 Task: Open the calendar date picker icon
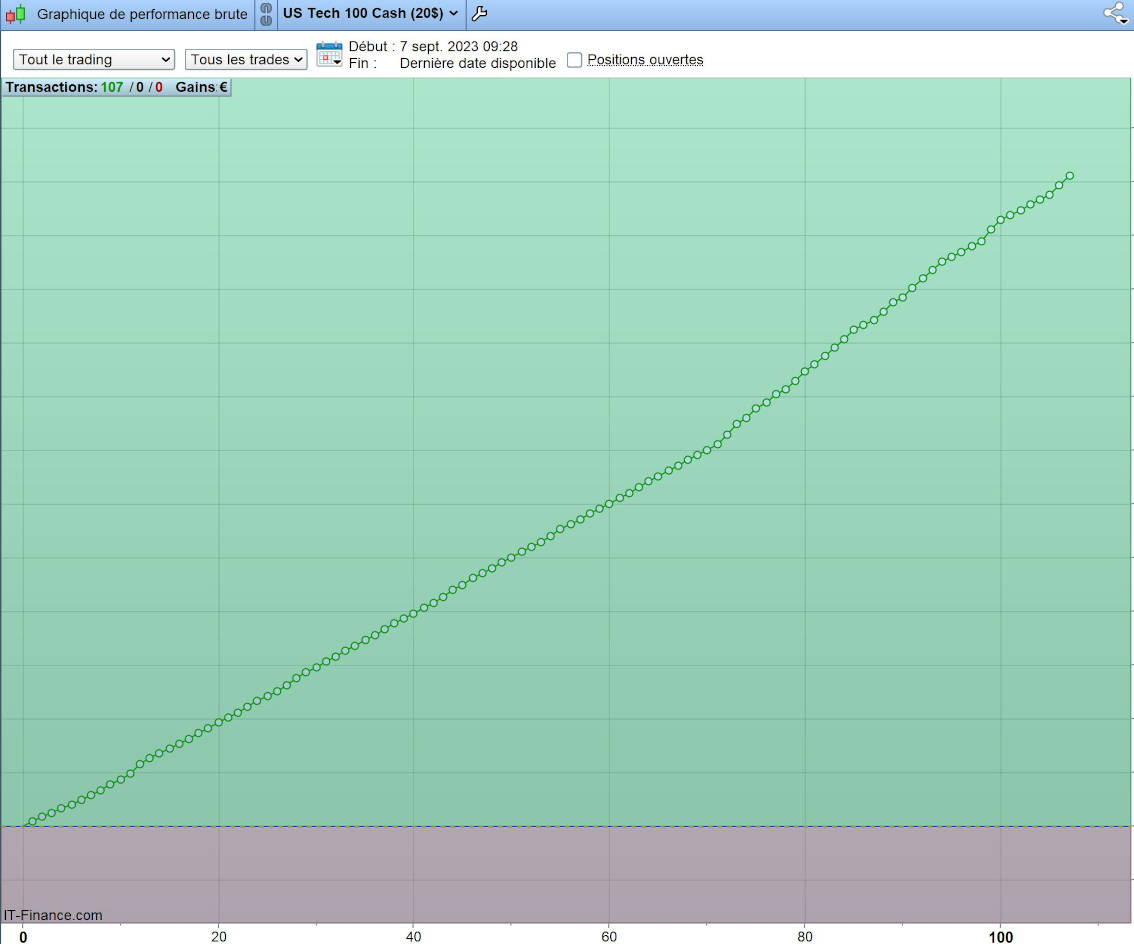[330, 54]
